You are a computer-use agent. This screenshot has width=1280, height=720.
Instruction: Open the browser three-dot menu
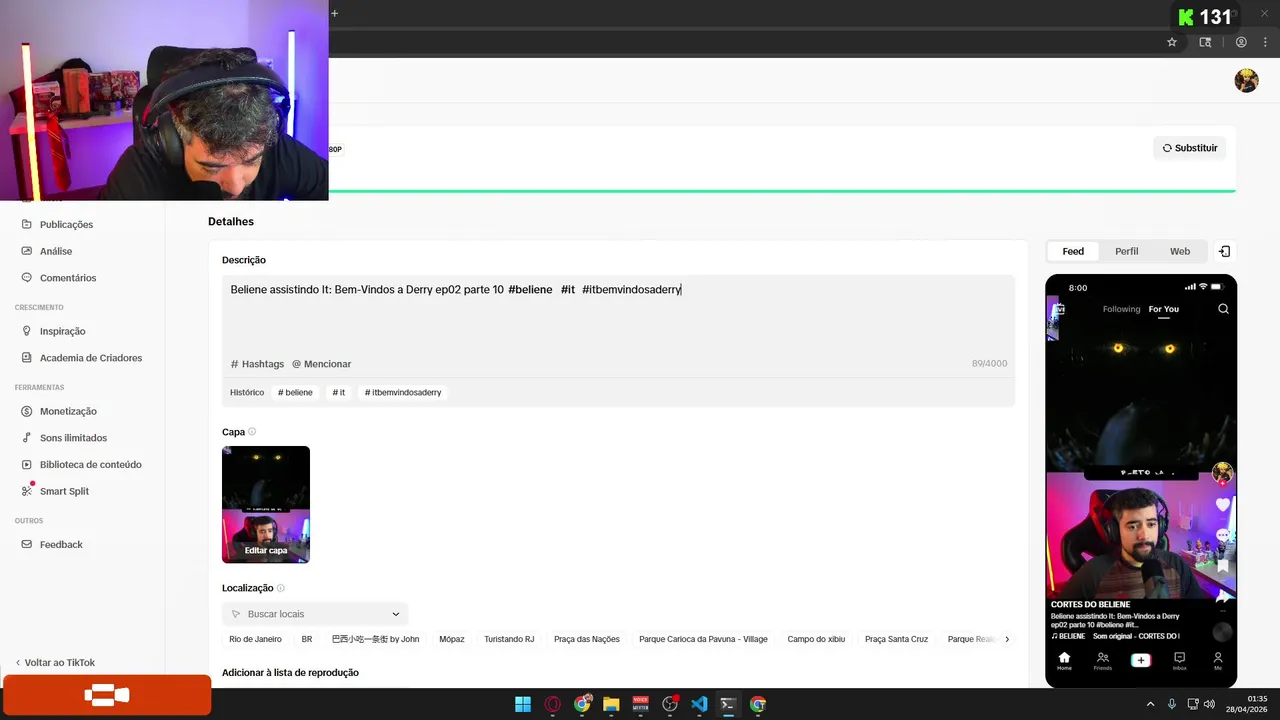tap(1265, 42)
